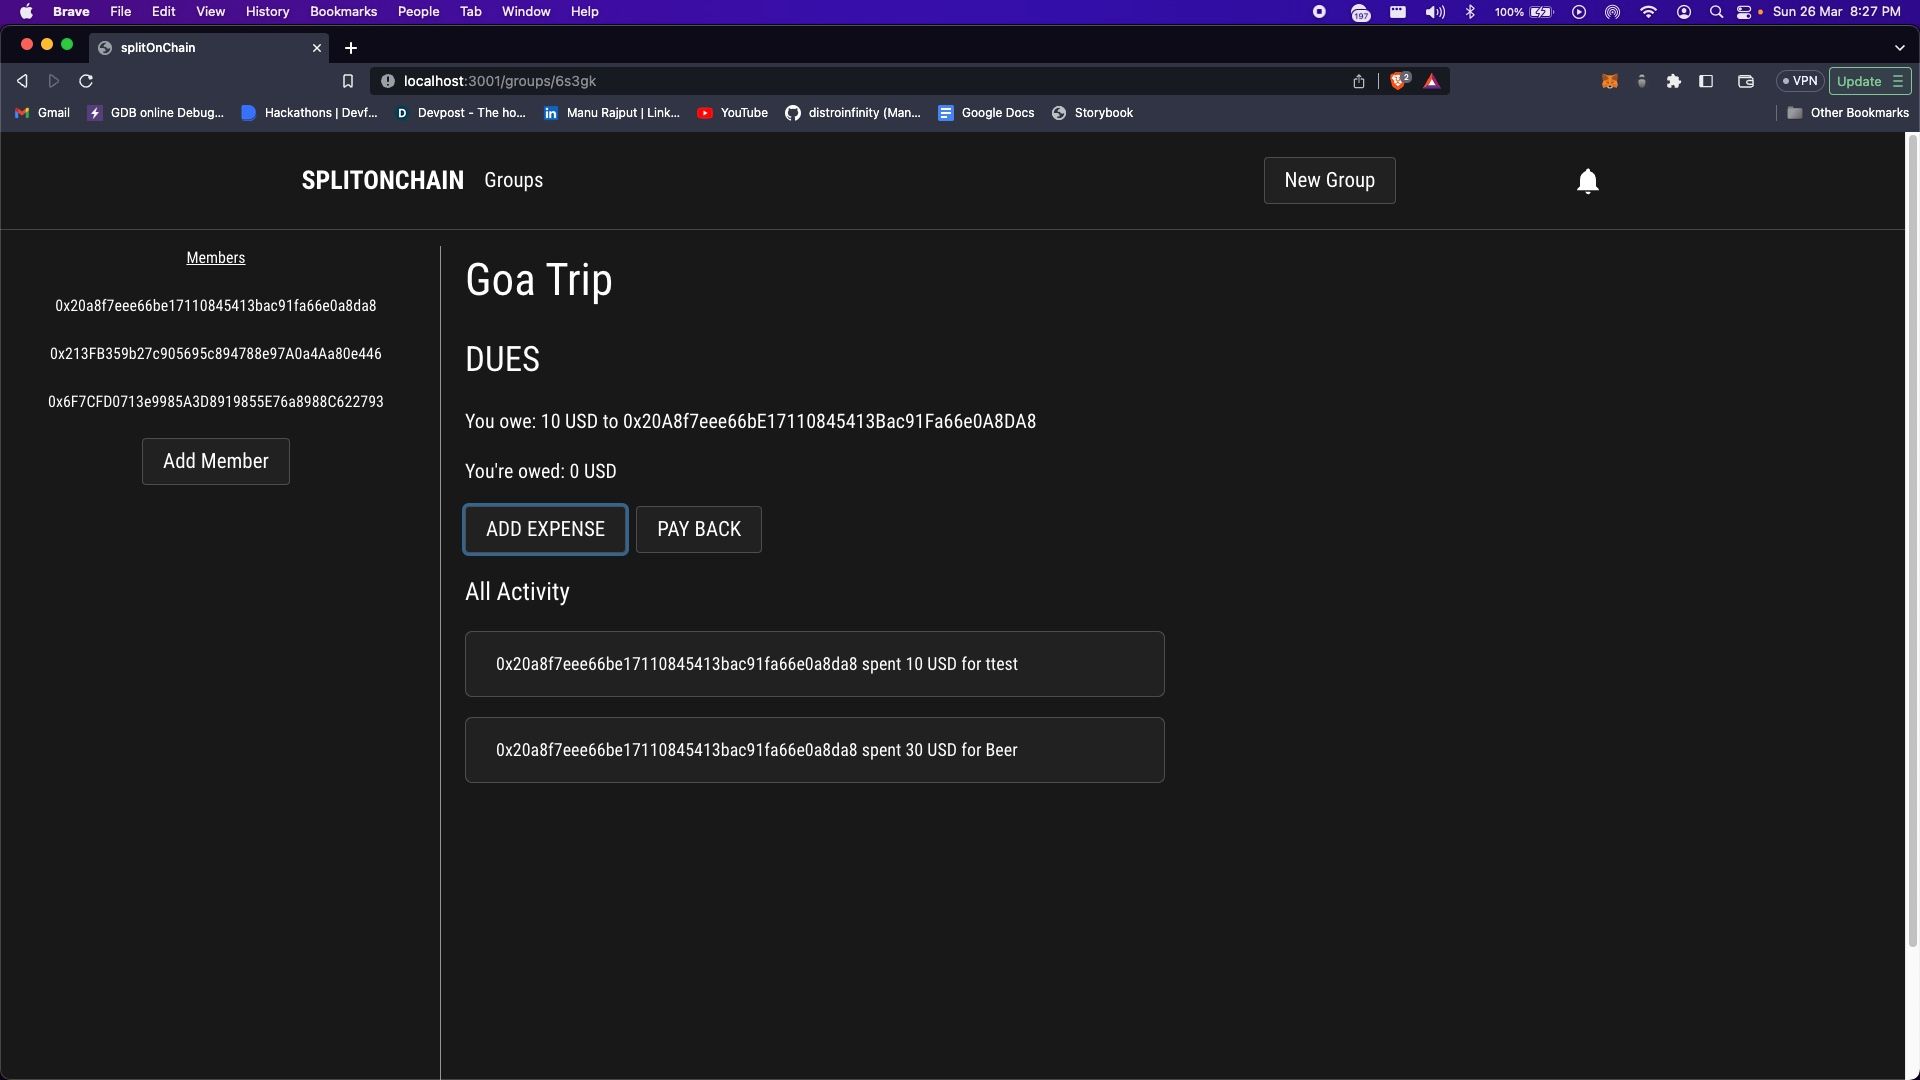Screen dimensions: 1920x1080
Task: Click the reload page icon
Action: pos(86,80)
